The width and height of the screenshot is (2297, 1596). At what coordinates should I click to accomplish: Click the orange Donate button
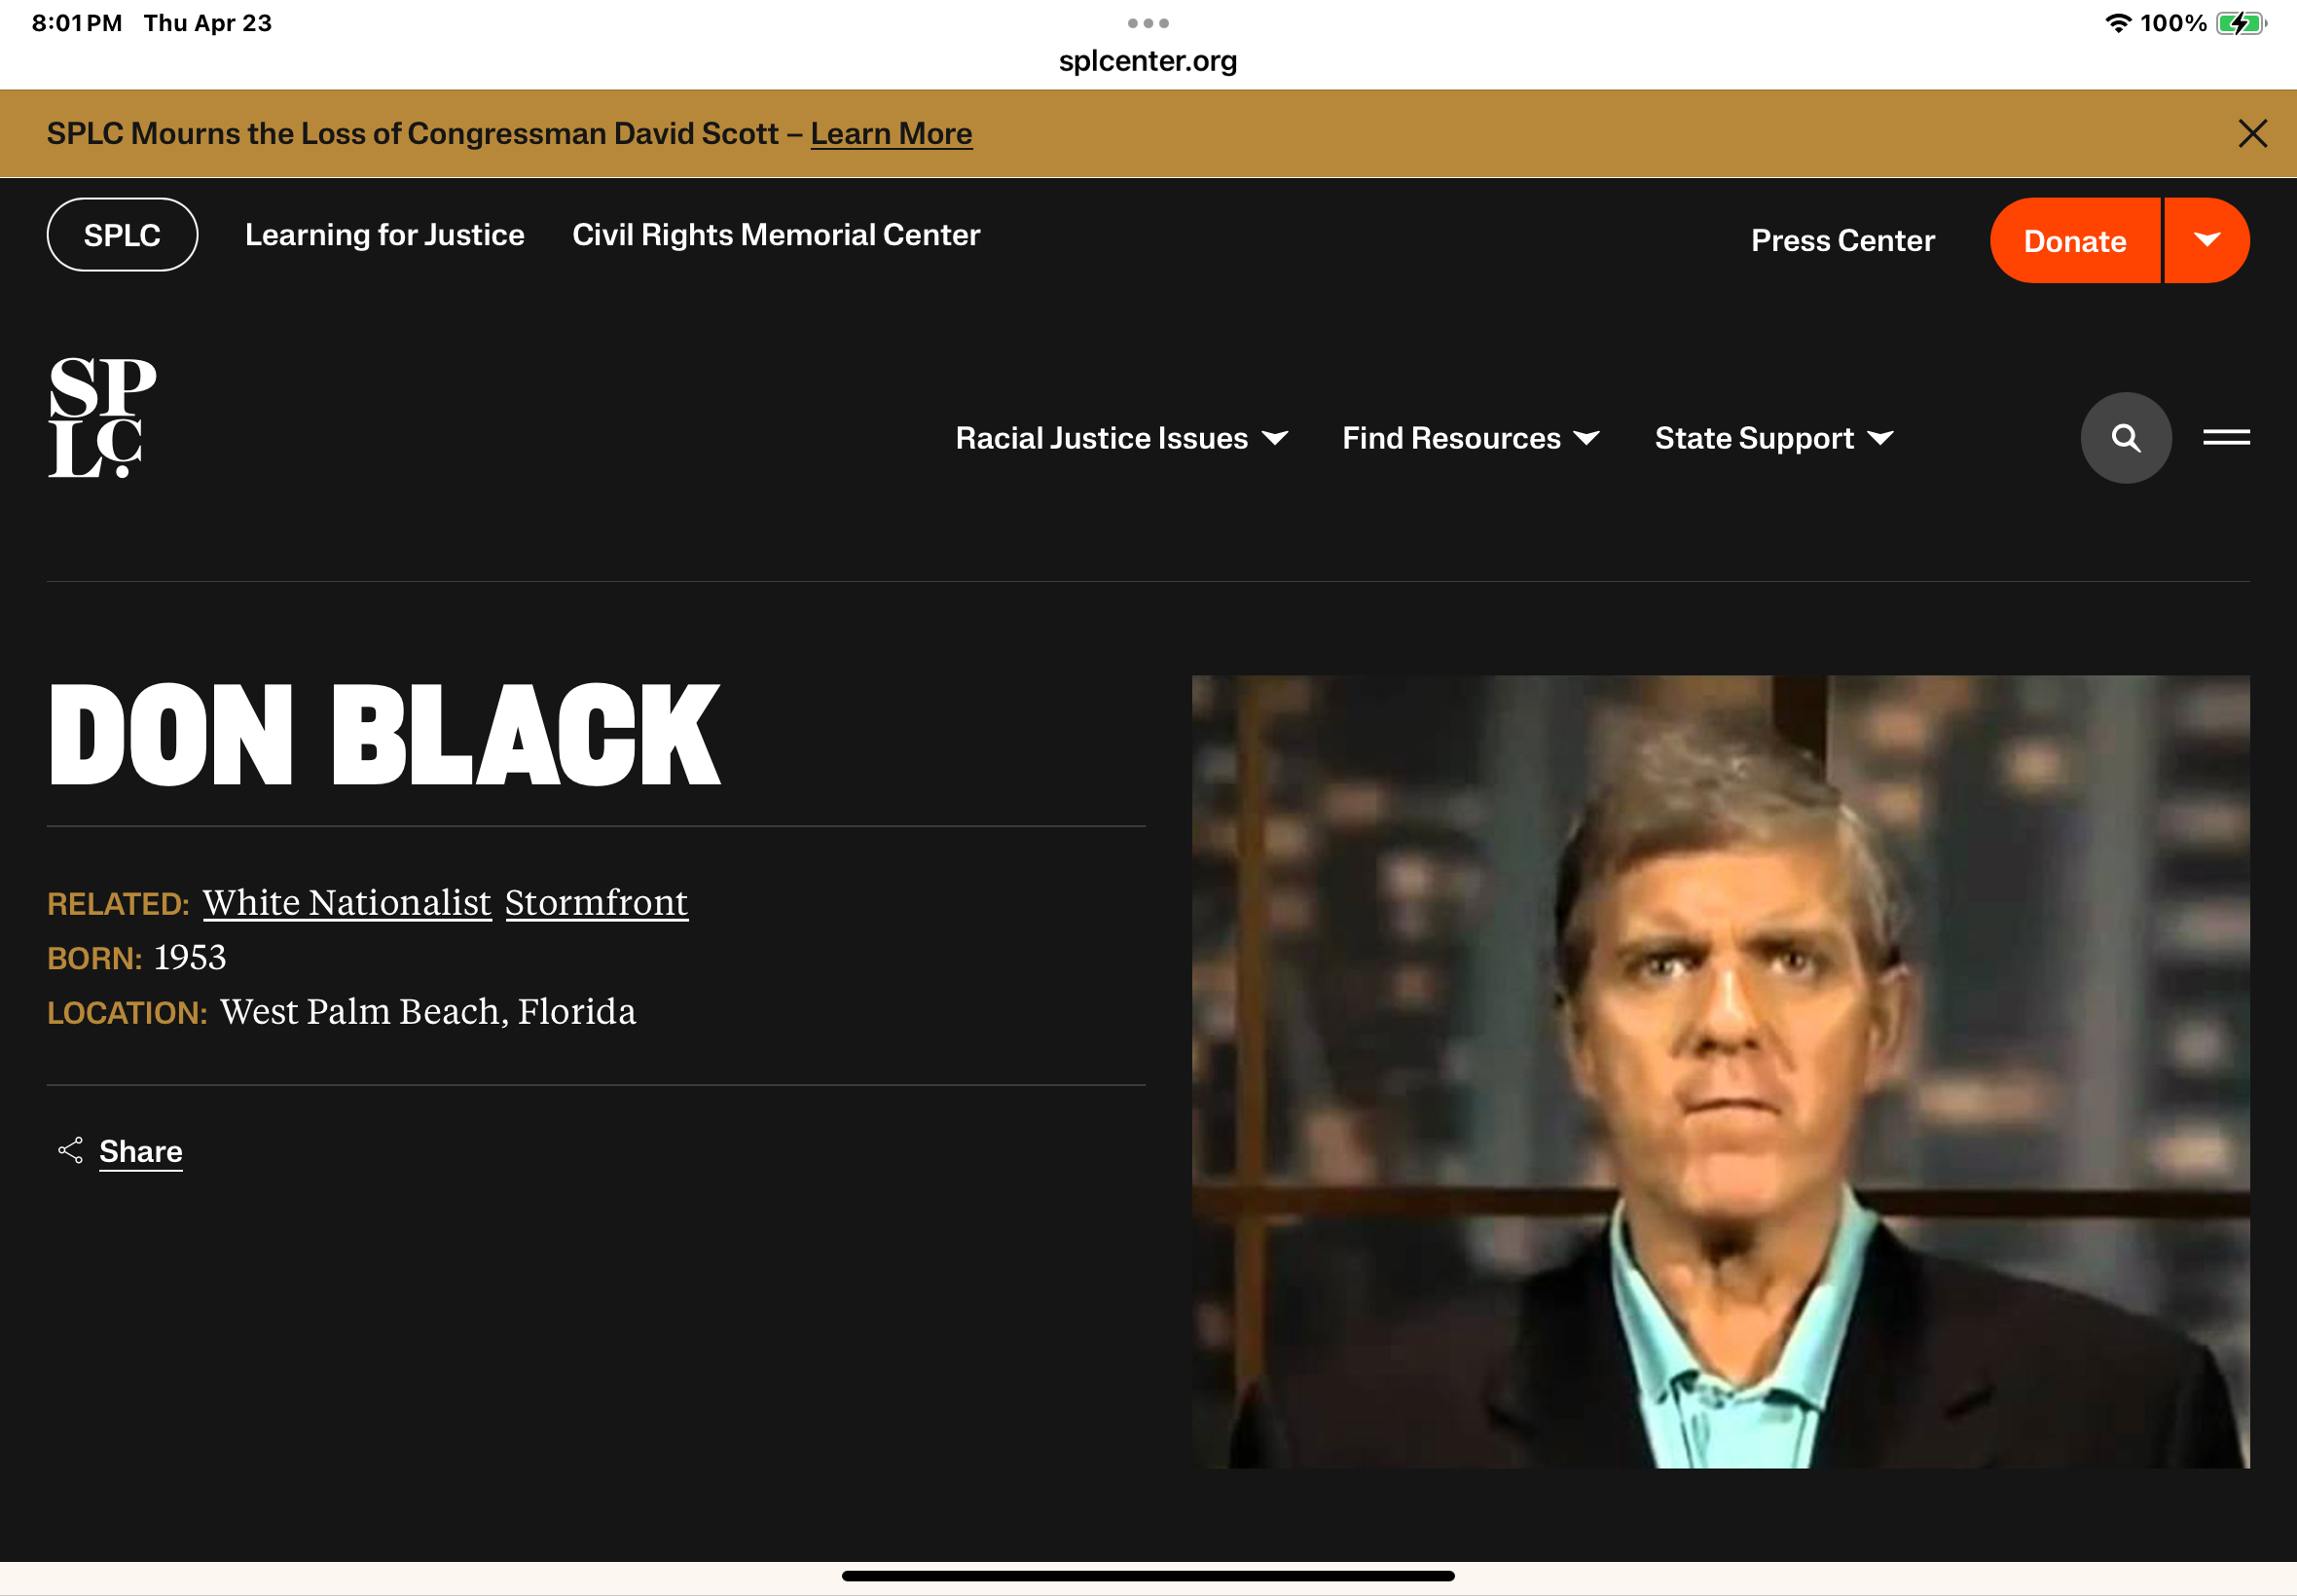point(2074,241)
